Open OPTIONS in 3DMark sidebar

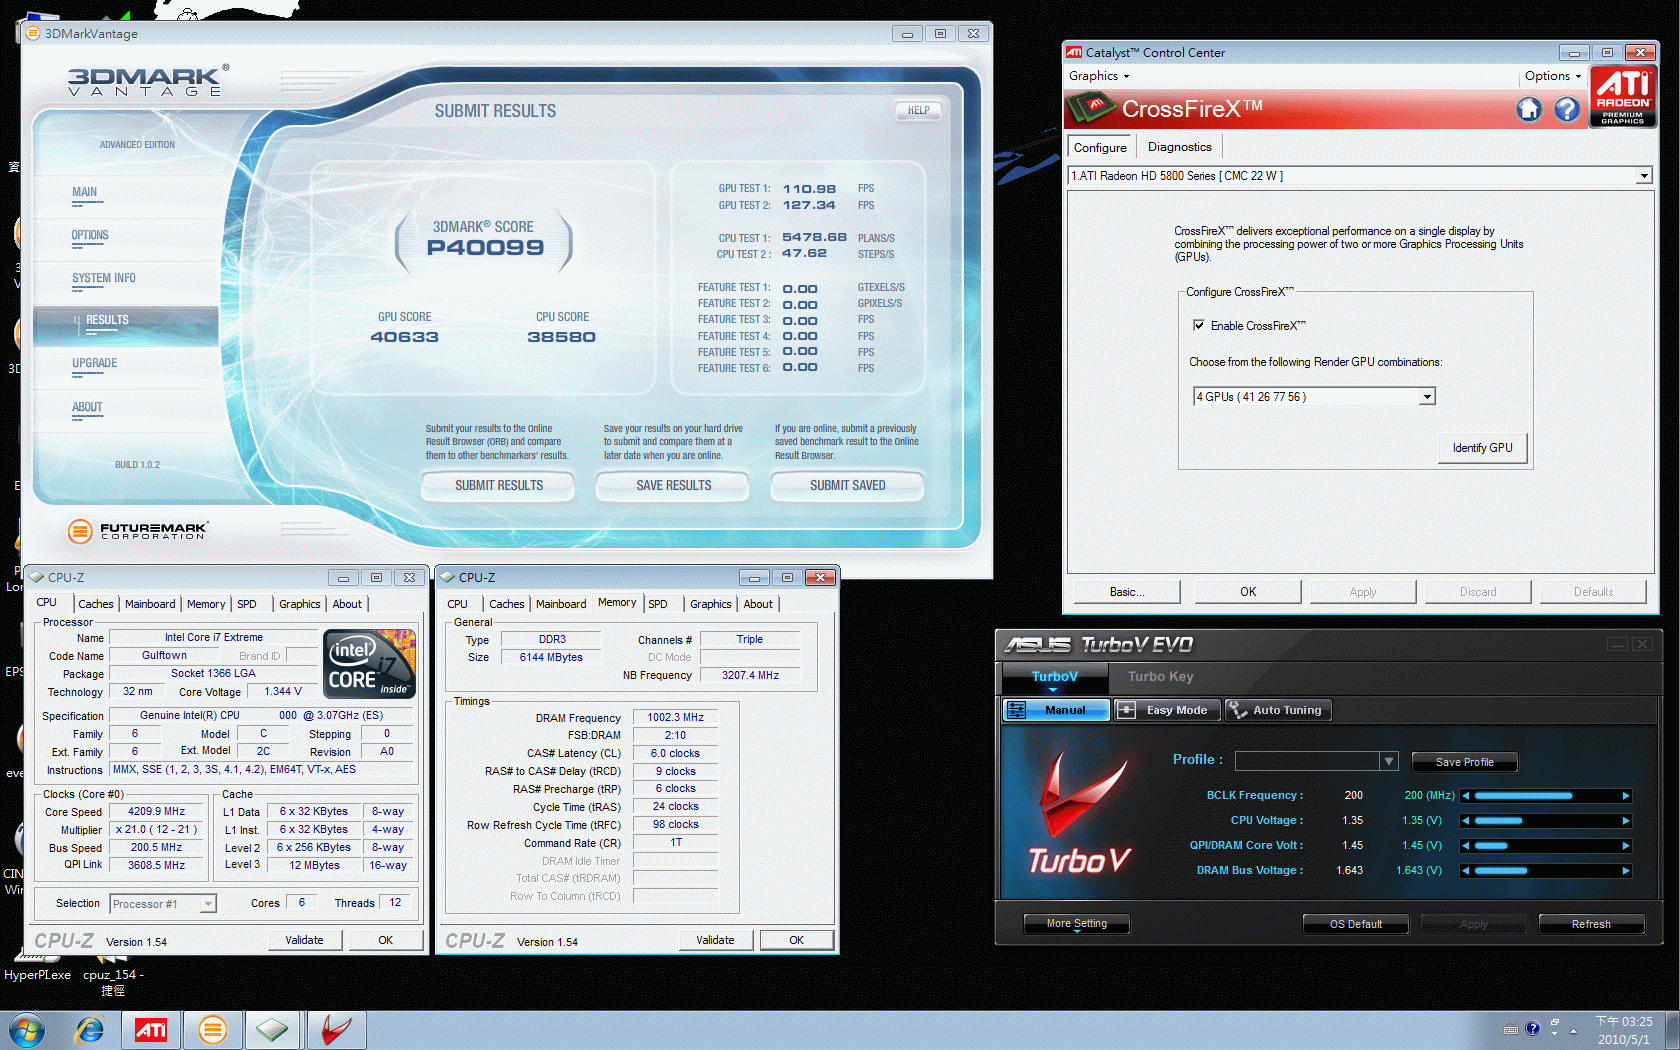pos(90,235)
